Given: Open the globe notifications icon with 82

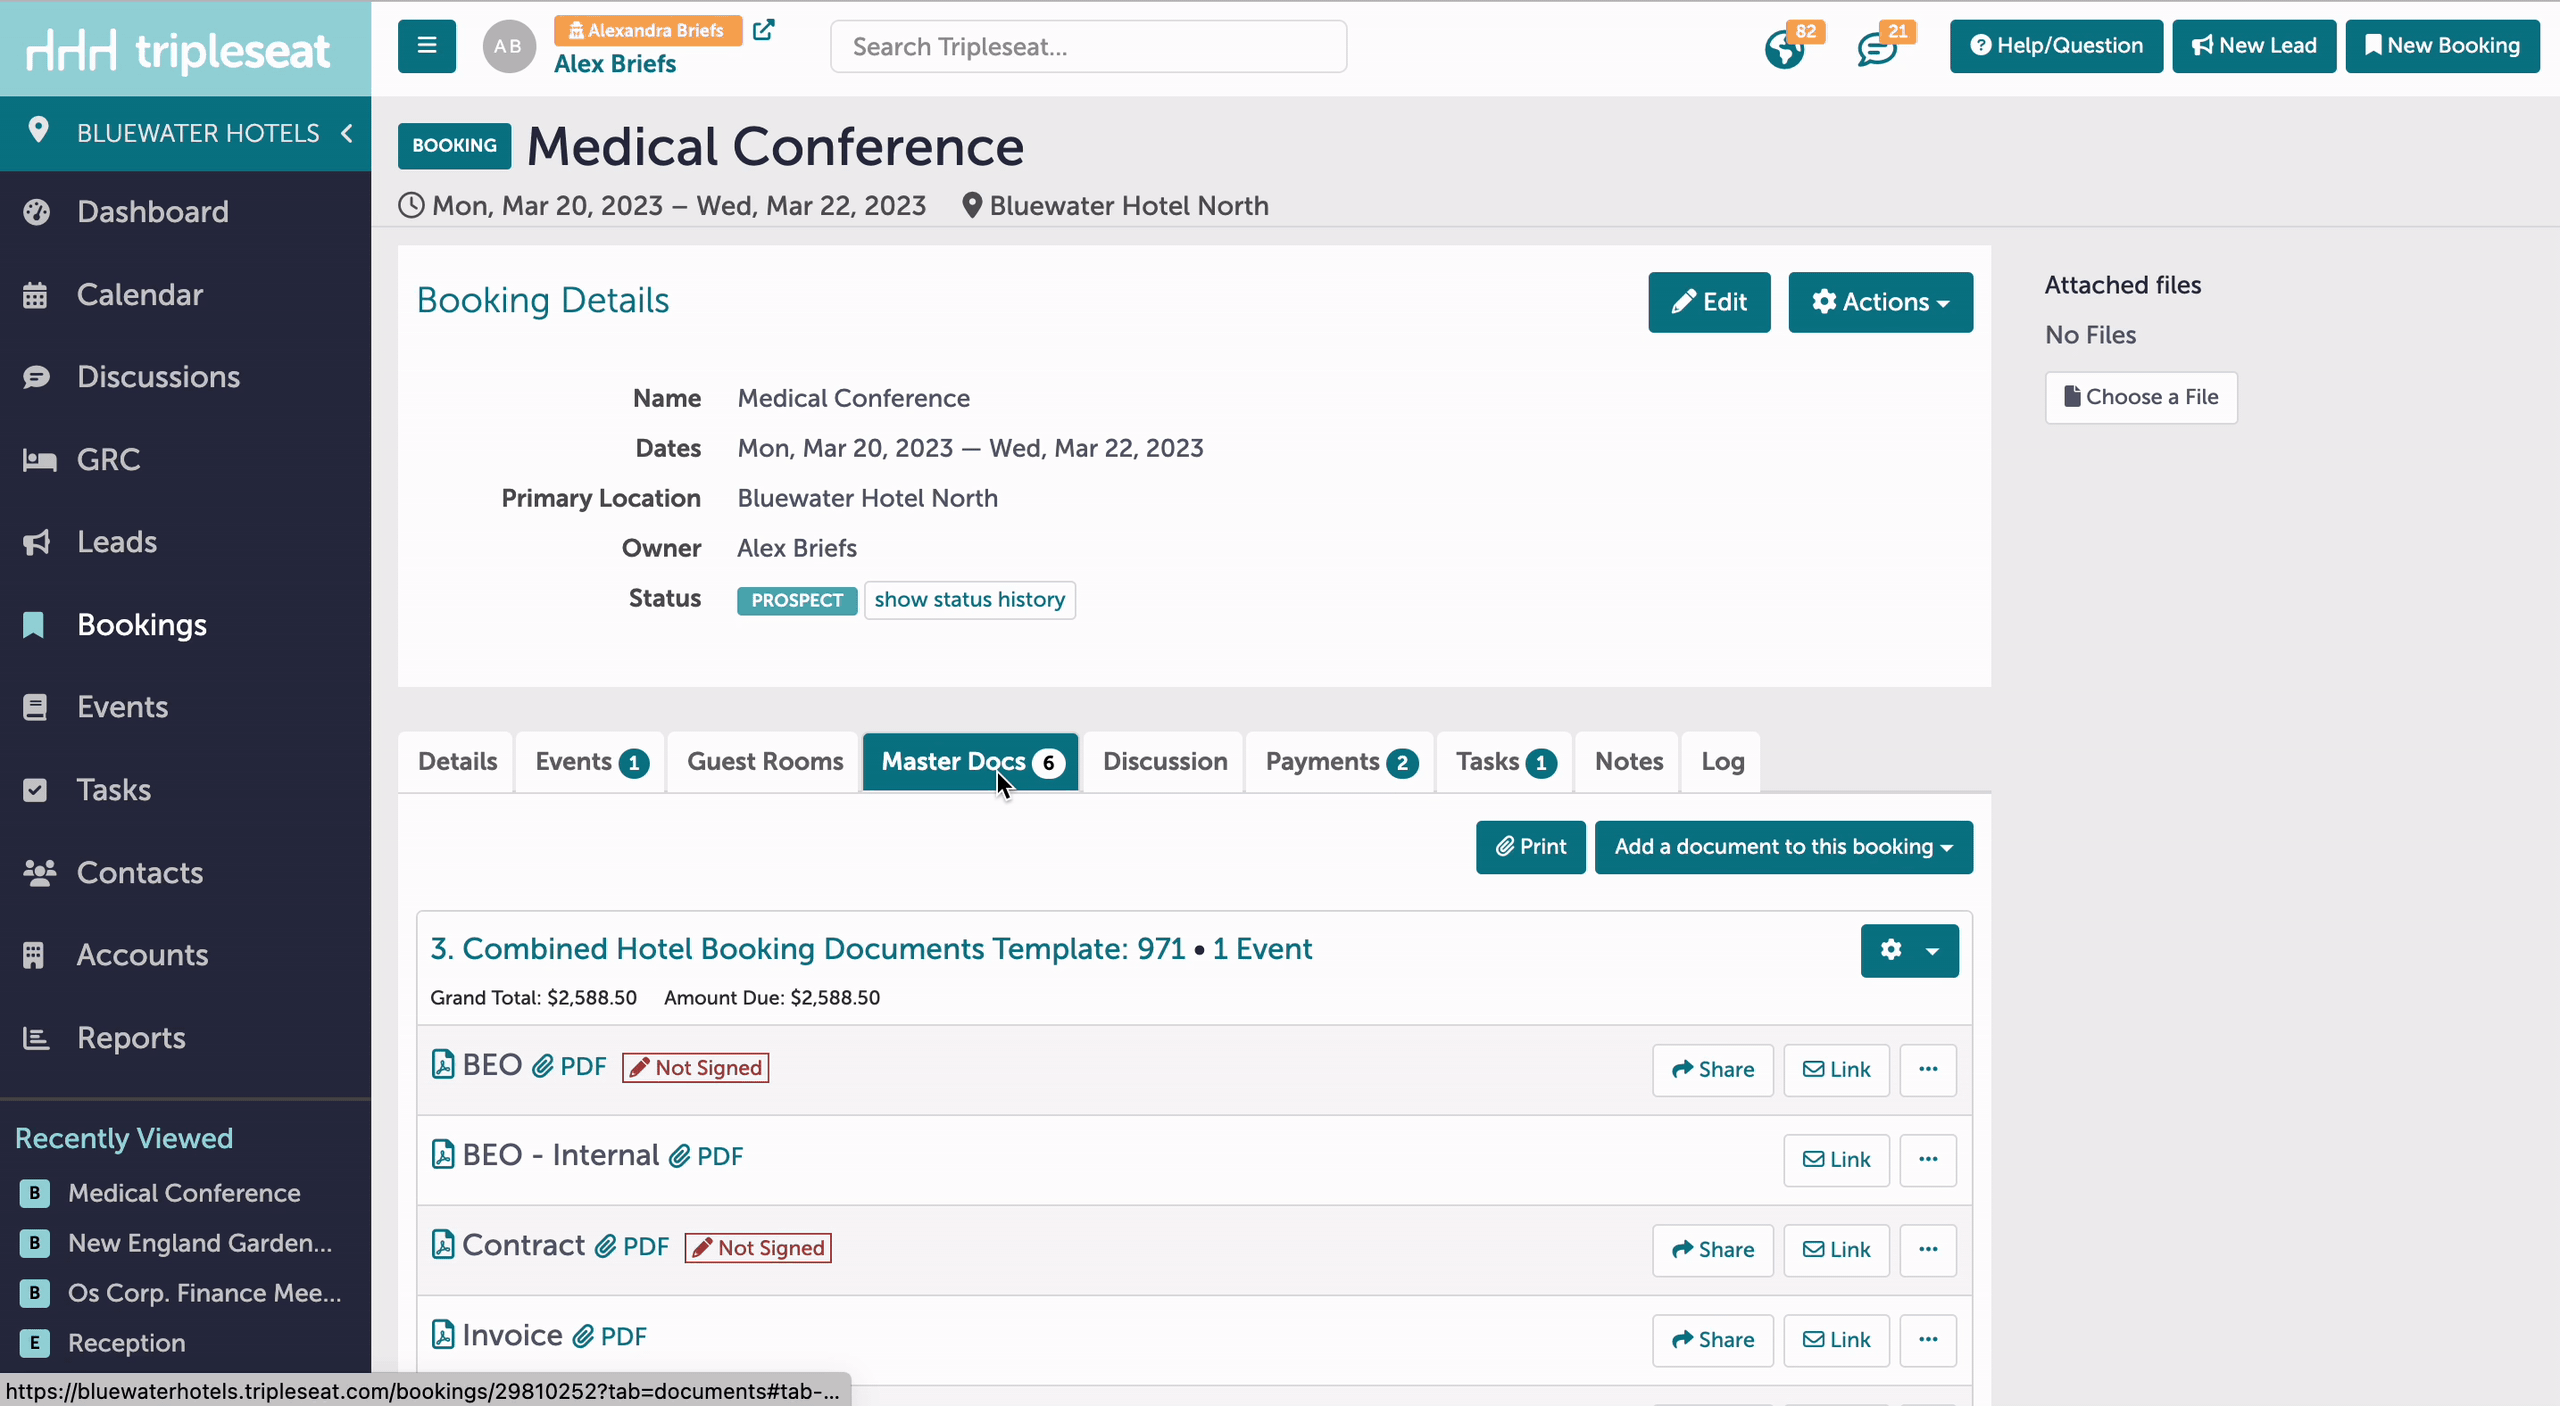Looking at the screenshot, I should tap(1785, 48).
